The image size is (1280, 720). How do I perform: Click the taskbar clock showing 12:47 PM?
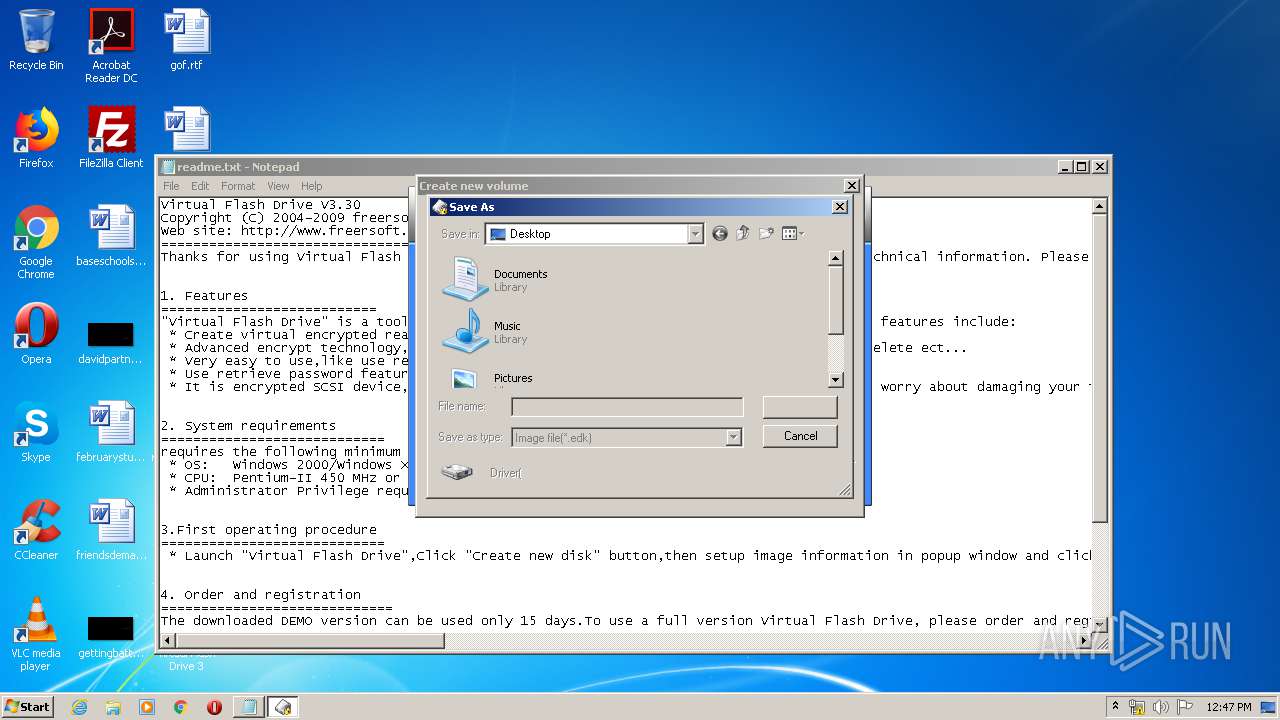click(x=1228, y=707)
